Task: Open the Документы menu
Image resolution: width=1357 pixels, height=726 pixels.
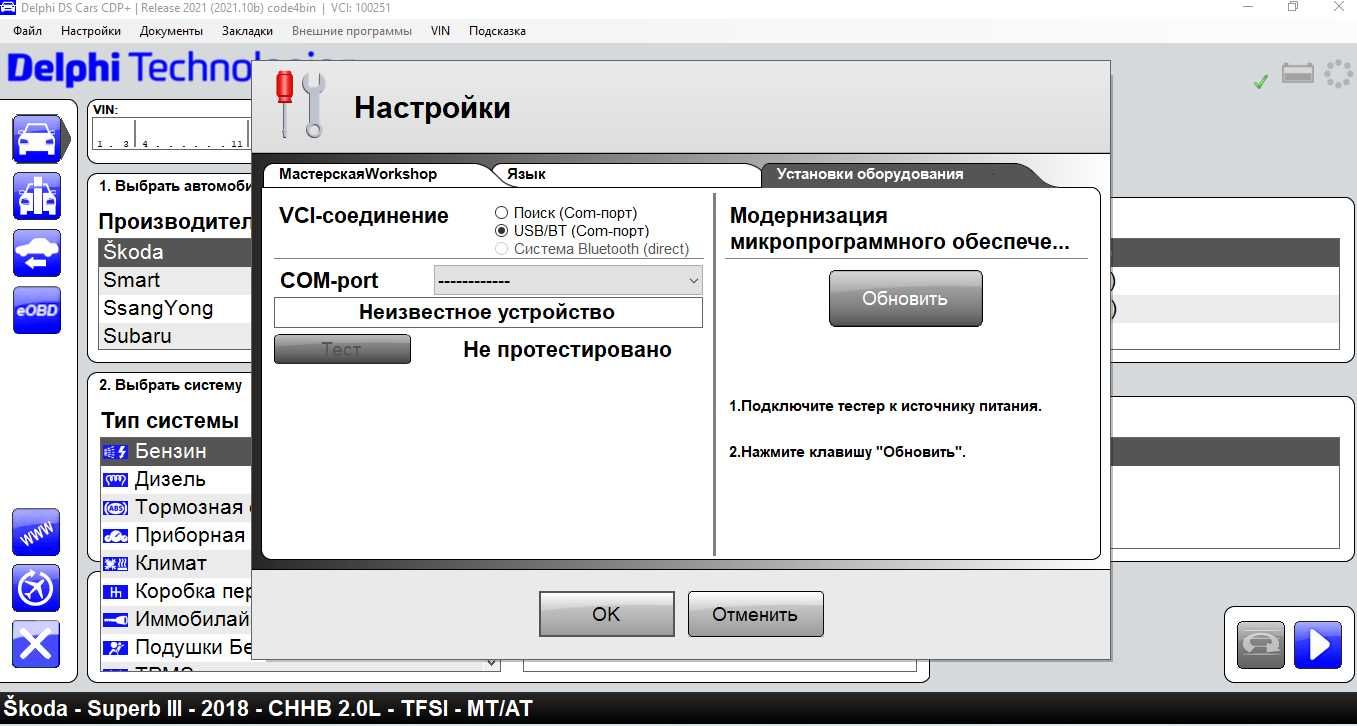Action: 171,31
